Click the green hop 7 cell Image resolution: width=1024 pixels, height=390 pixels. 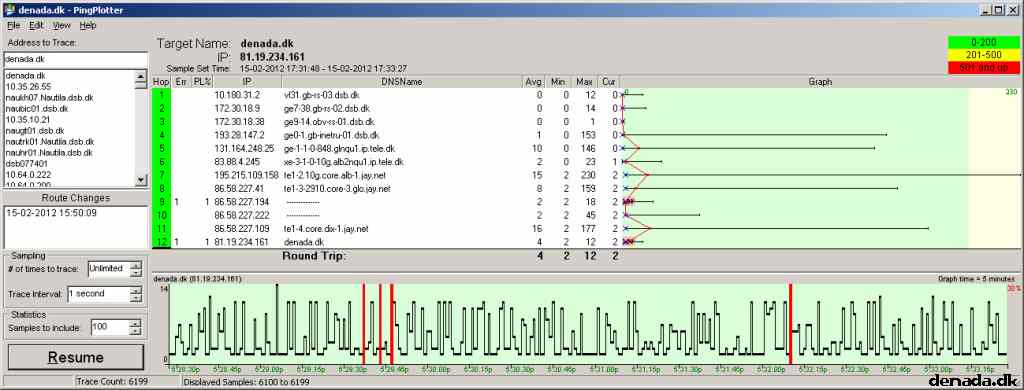click(160, 175)
